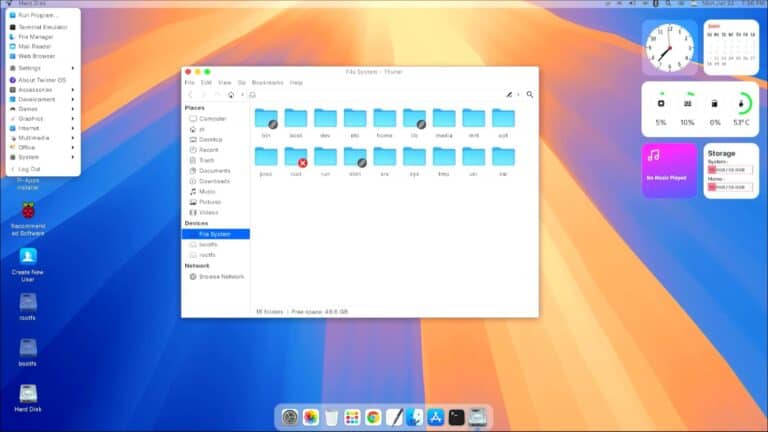
Task: Open the Hard Disk desktop icon
Action: (x=28, y=398)
